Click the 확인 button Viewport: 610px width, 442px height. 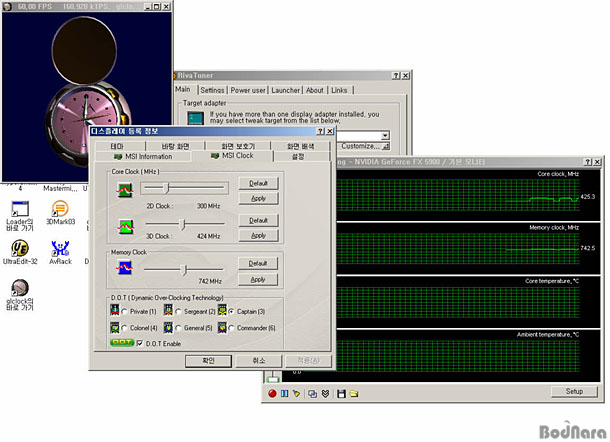(208, 361)
